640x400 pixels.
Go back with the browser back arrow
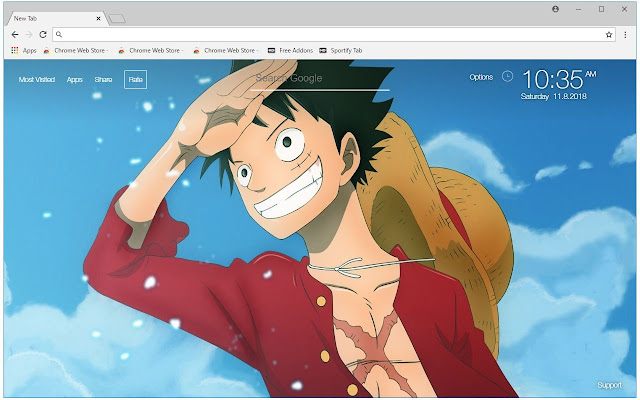(15, 35)
